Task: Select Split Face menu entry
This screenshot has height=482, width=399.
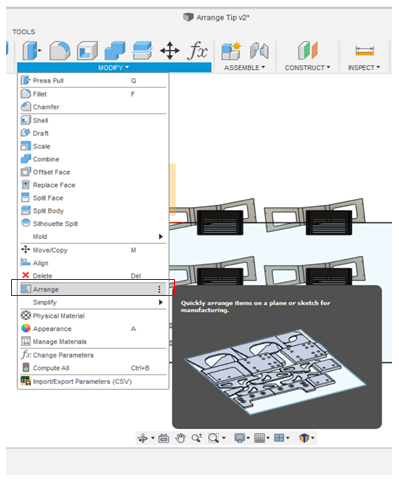Action: [93, 198]
